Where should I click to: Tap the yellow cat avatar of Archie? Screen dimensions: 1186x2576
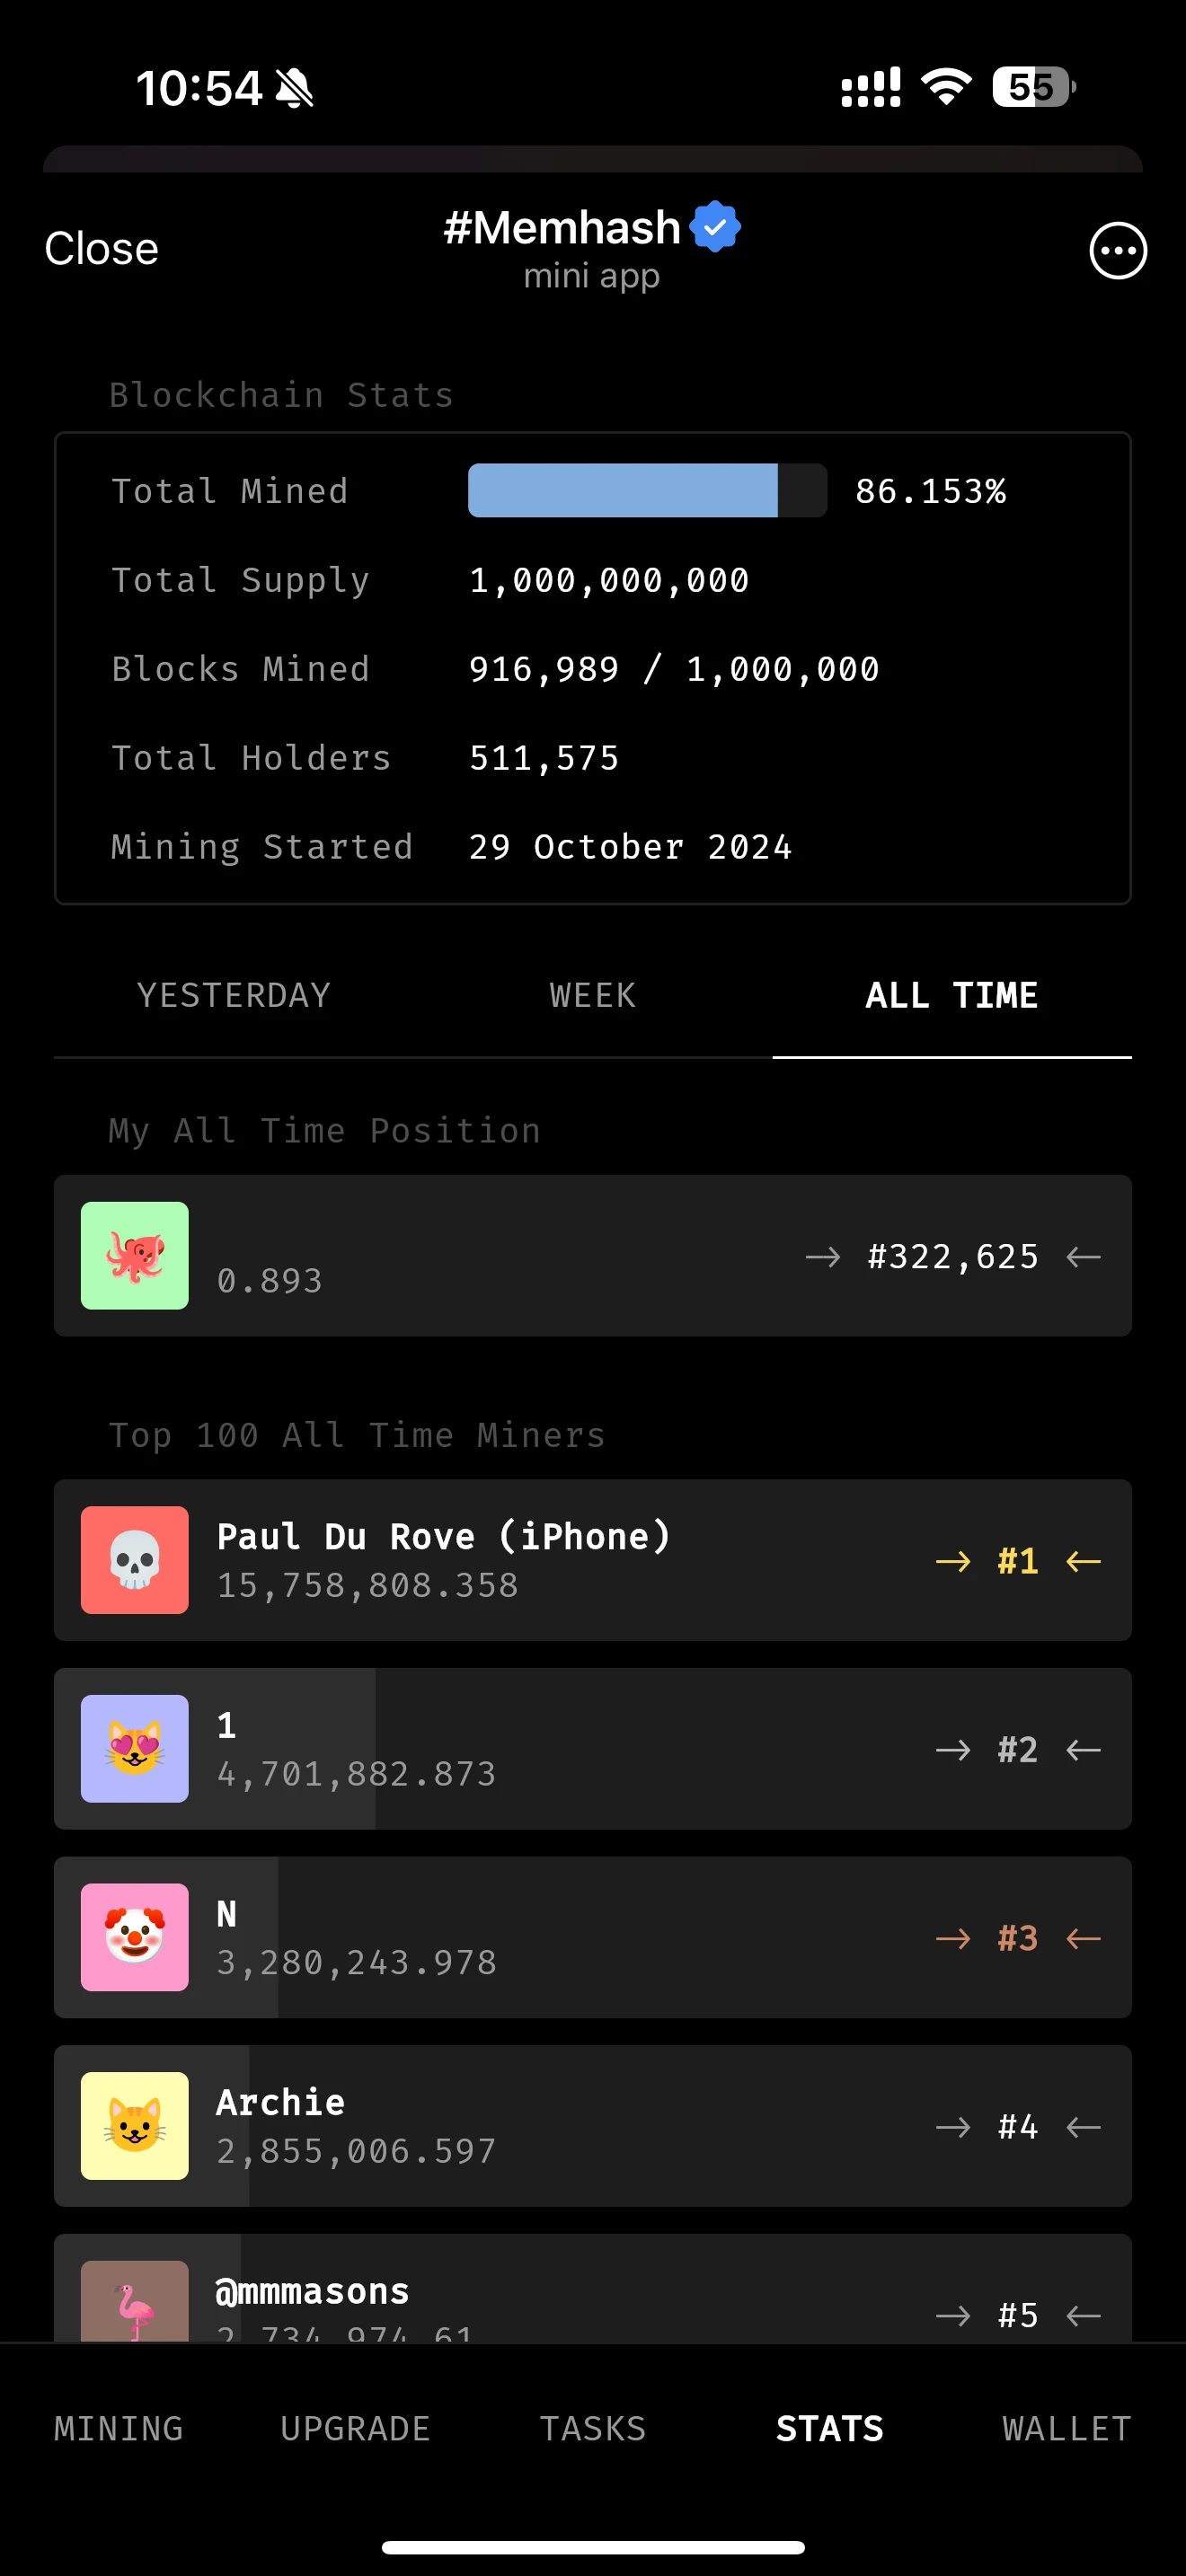(135, 2125)
